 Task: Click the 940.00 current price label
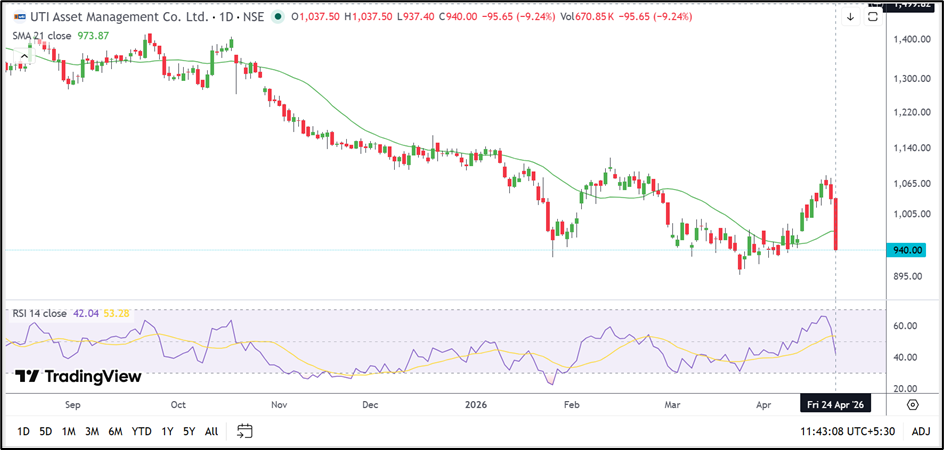point(907,250)
